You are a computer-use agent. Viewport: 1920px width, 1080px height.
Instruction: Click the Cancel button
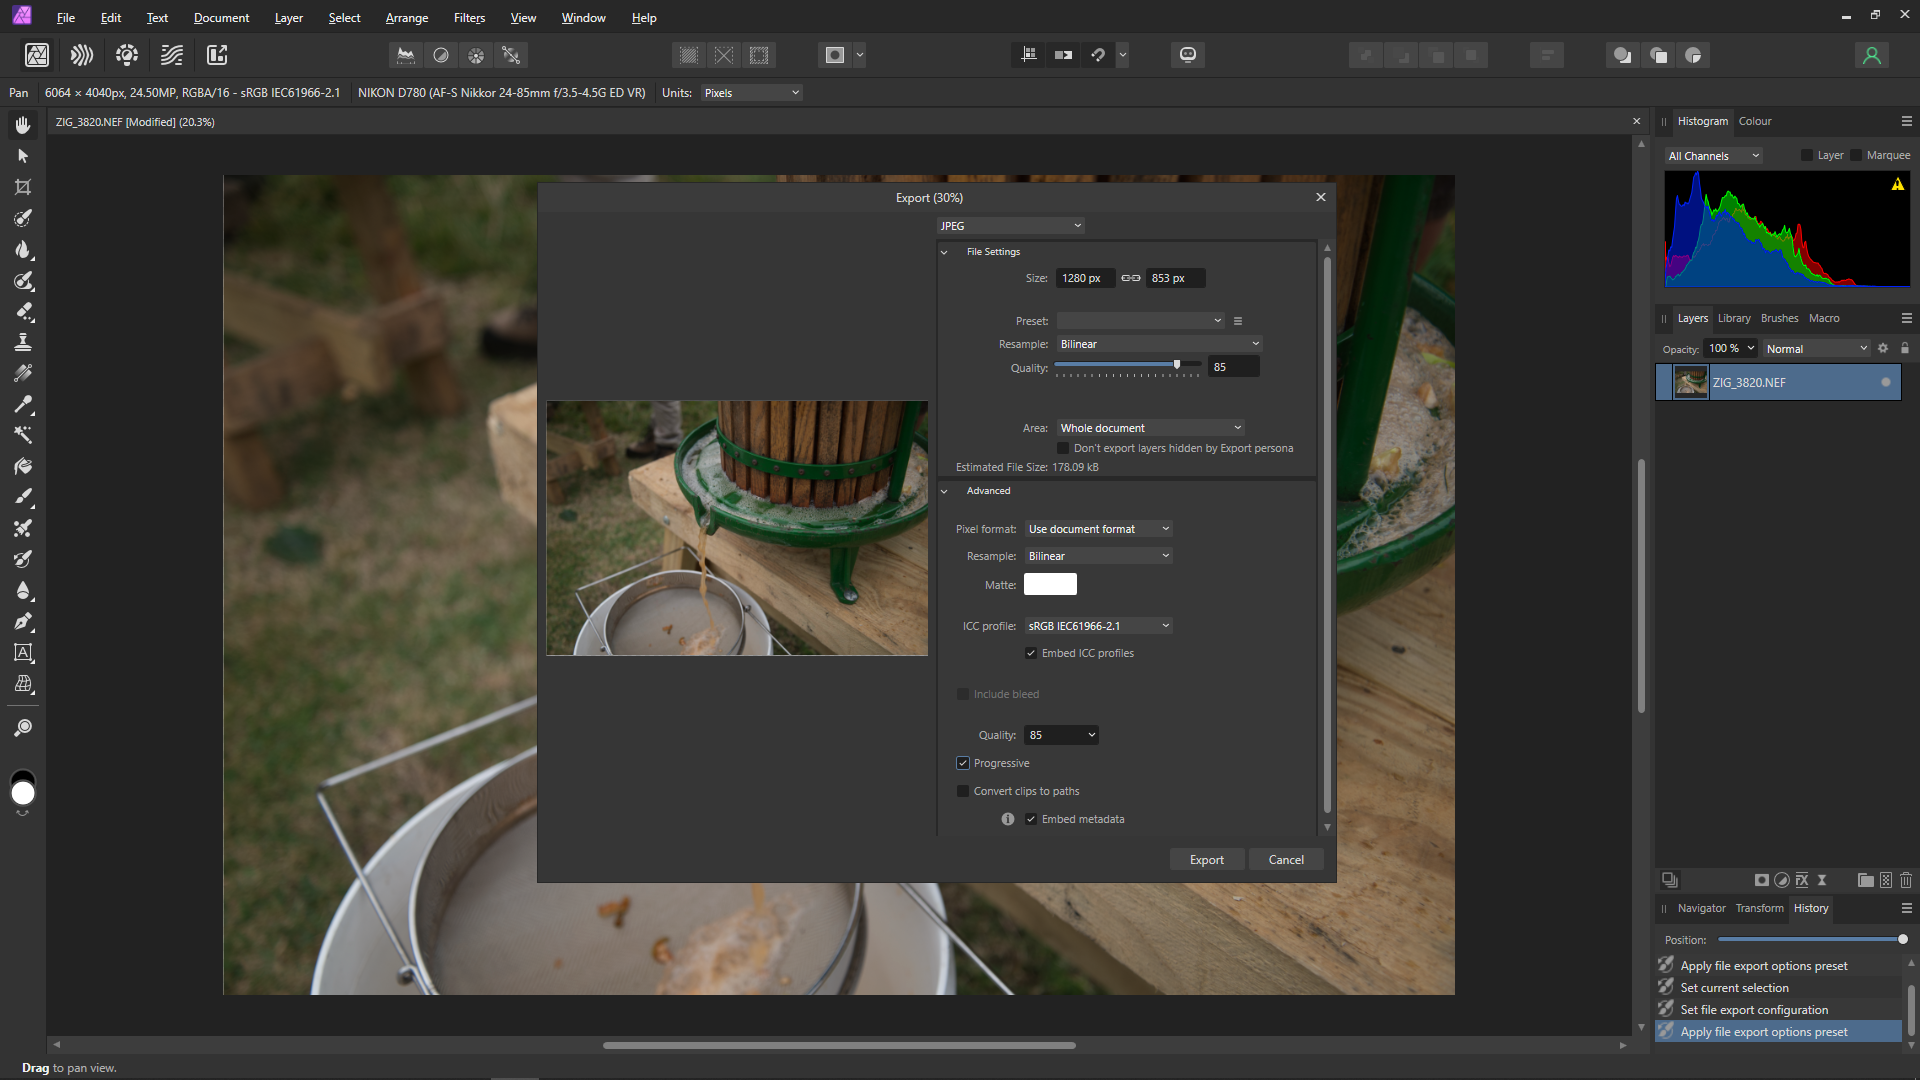tap(1286, 860)
